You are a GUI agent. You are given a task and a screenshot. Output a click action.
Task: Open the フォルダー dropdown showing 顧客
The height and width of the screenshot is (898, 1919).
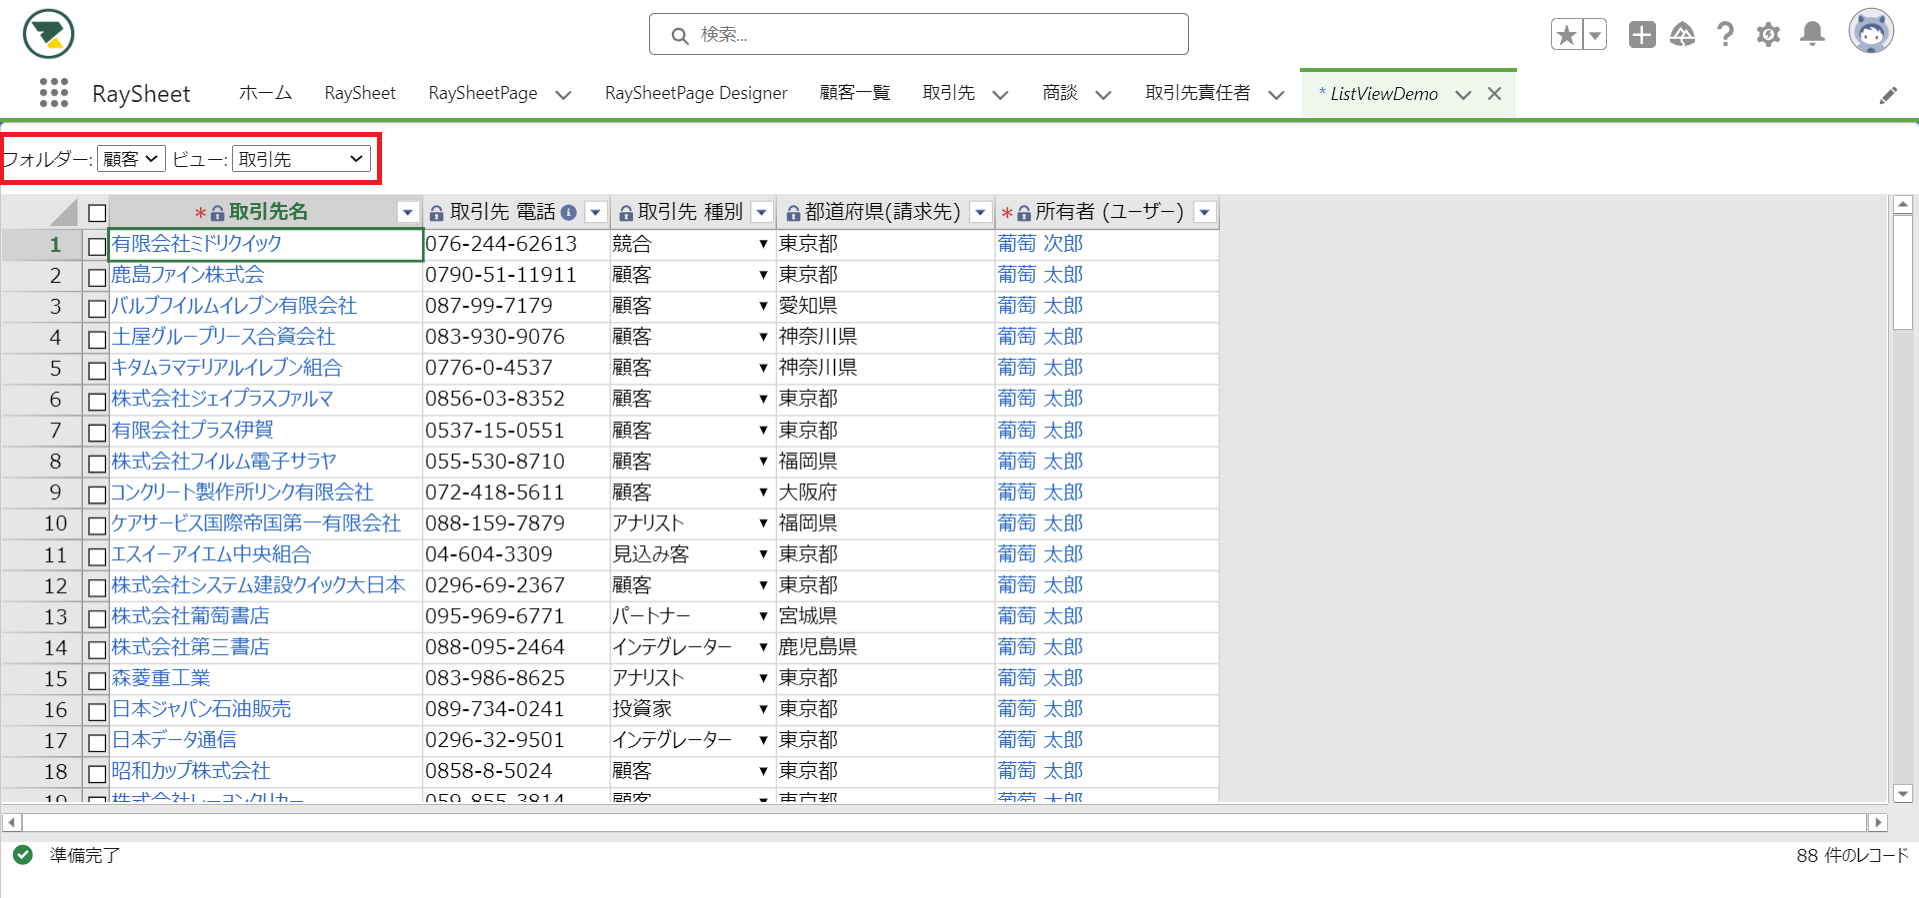(131, 159)
